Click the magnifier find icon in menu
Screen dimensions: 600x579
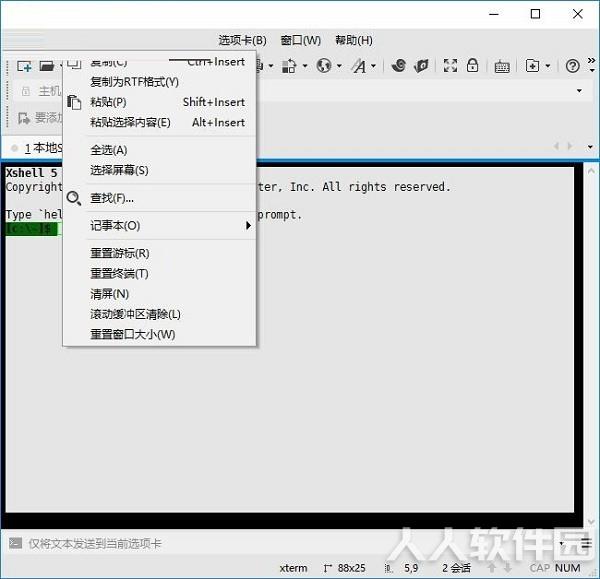pyautogui.click(x=73, y=198)
